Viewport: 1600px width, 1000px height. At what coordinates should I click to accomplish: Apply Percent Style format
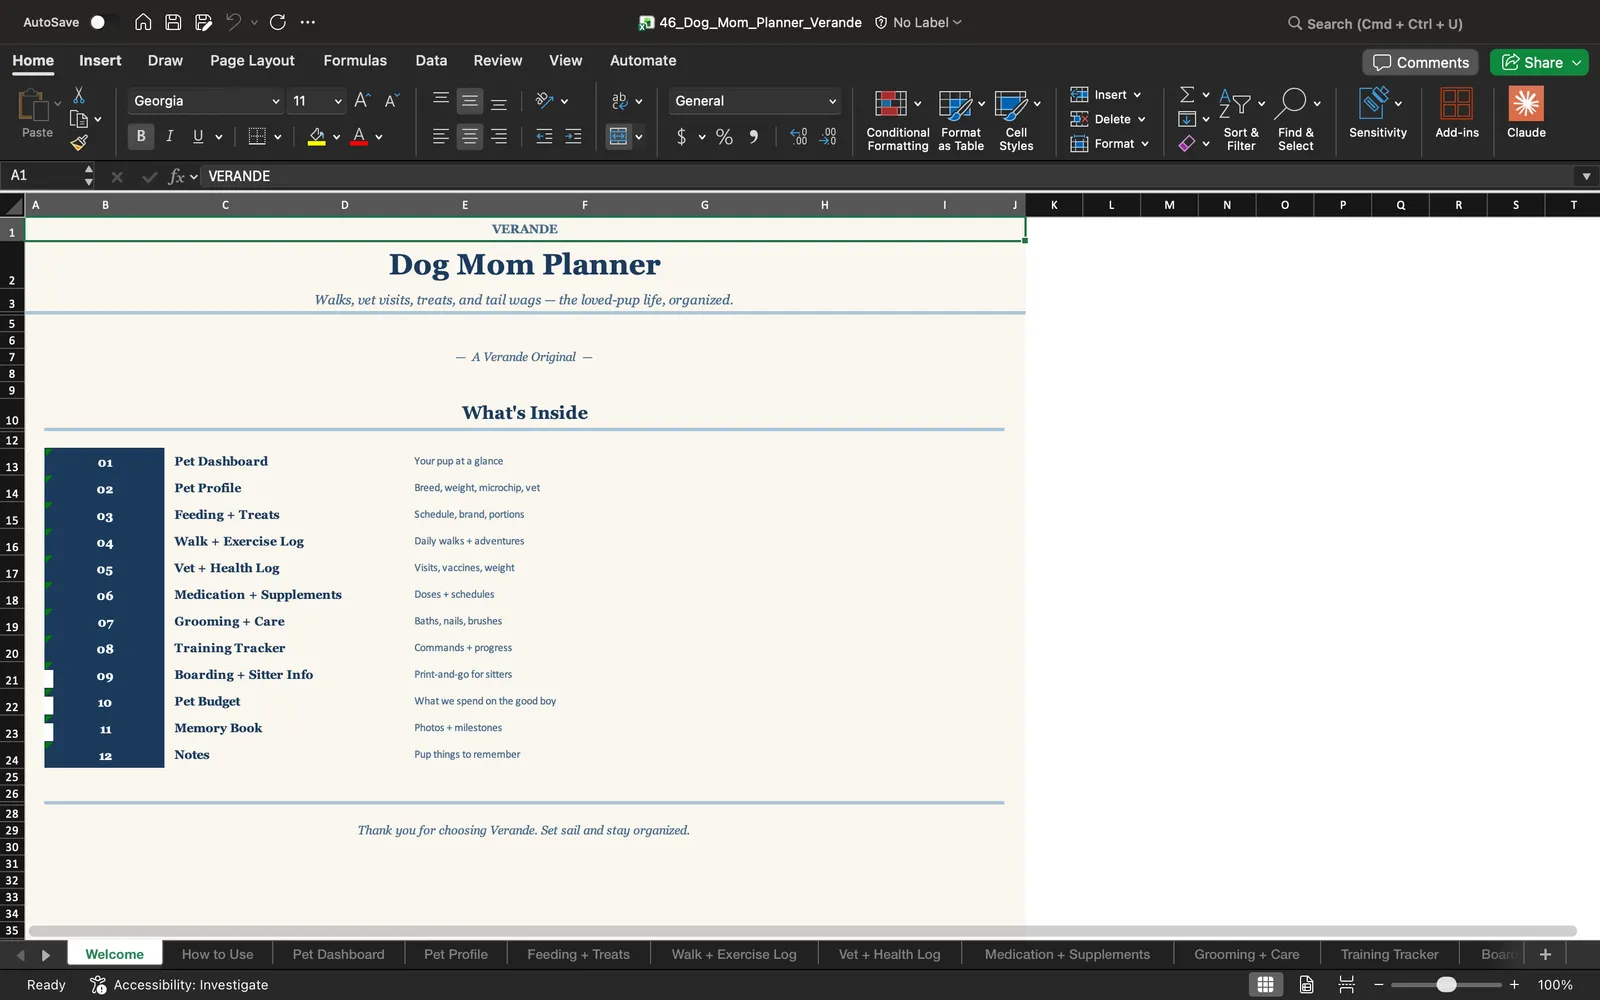(724, 137)
